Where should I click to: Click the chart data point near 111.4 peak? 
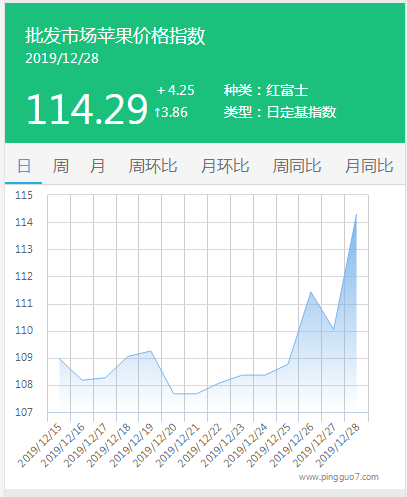(311, 292)
